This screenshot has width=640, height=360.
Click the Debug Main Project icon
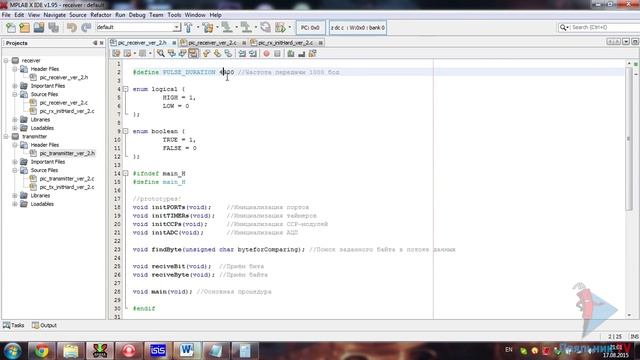click(x=280, y=27)
